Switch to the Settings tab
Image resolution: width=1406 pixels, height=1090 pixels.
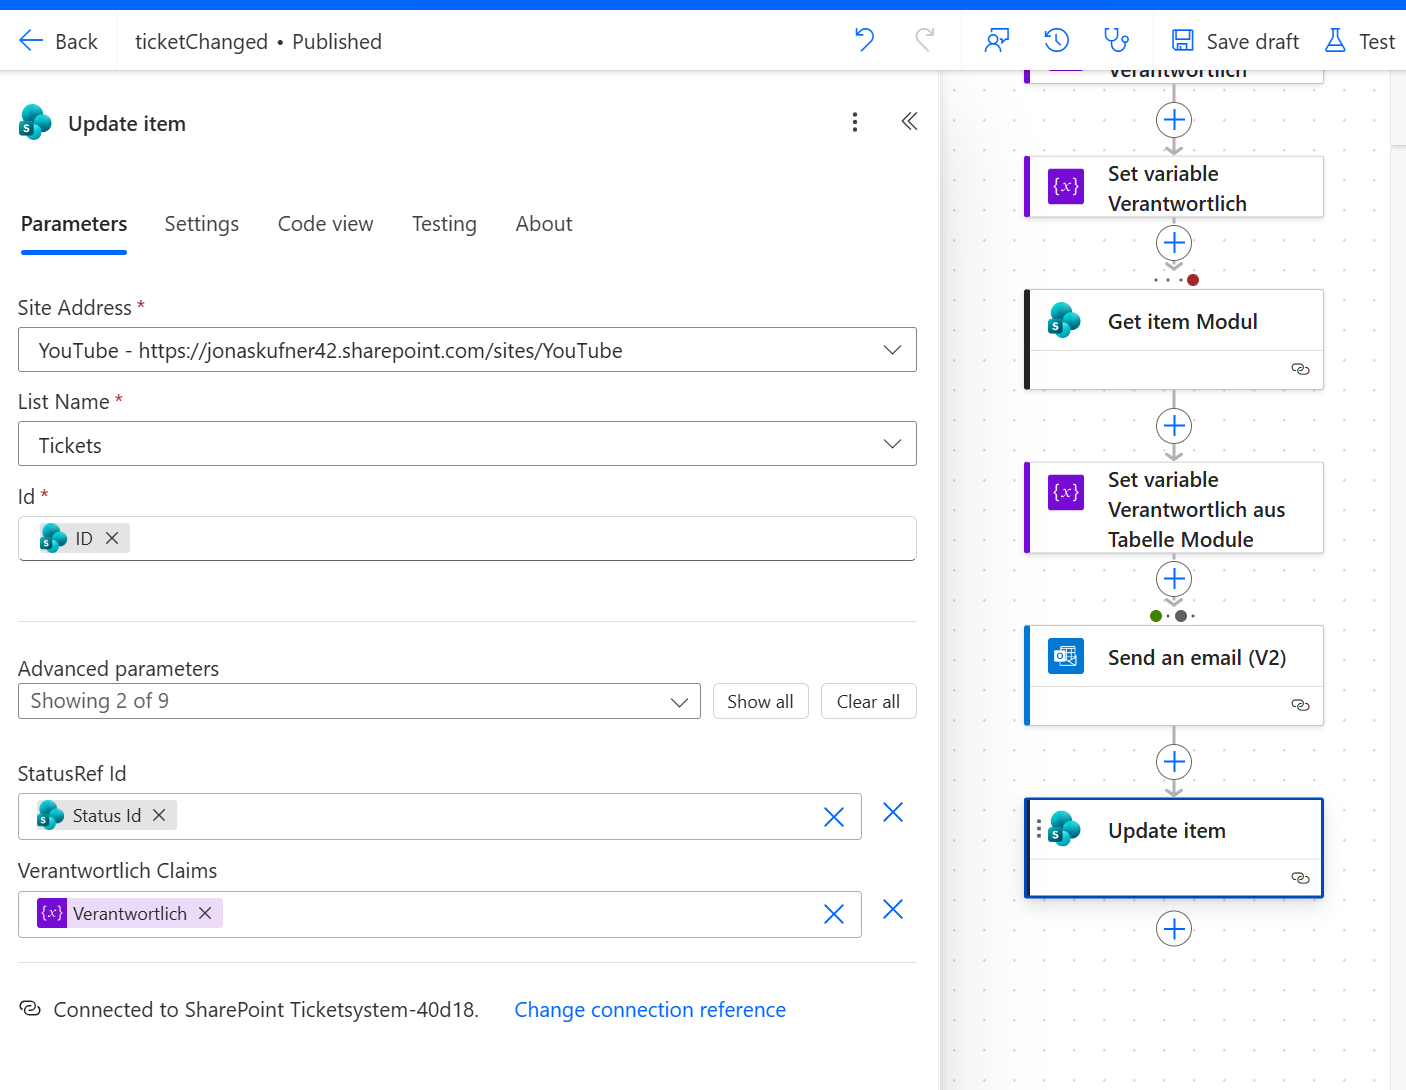coord(201,224)
